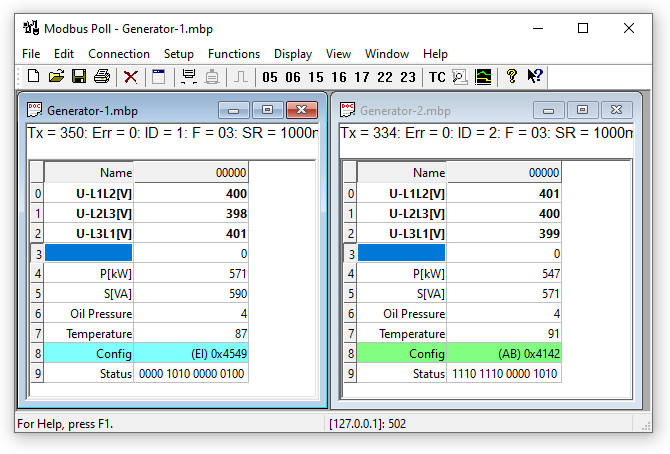Select function 16 in the toolbar

(338, 77)
